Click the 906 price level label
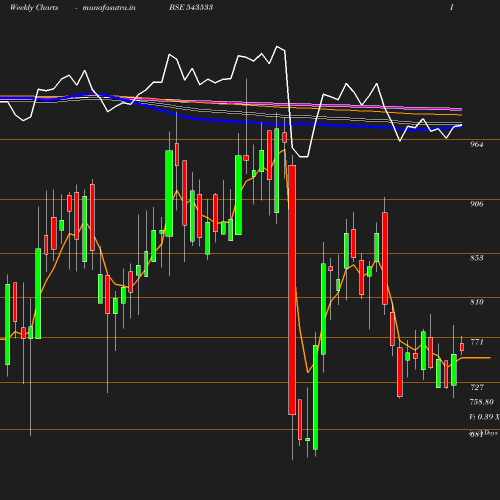Screen dimensions: 500x500 point(476,204)
